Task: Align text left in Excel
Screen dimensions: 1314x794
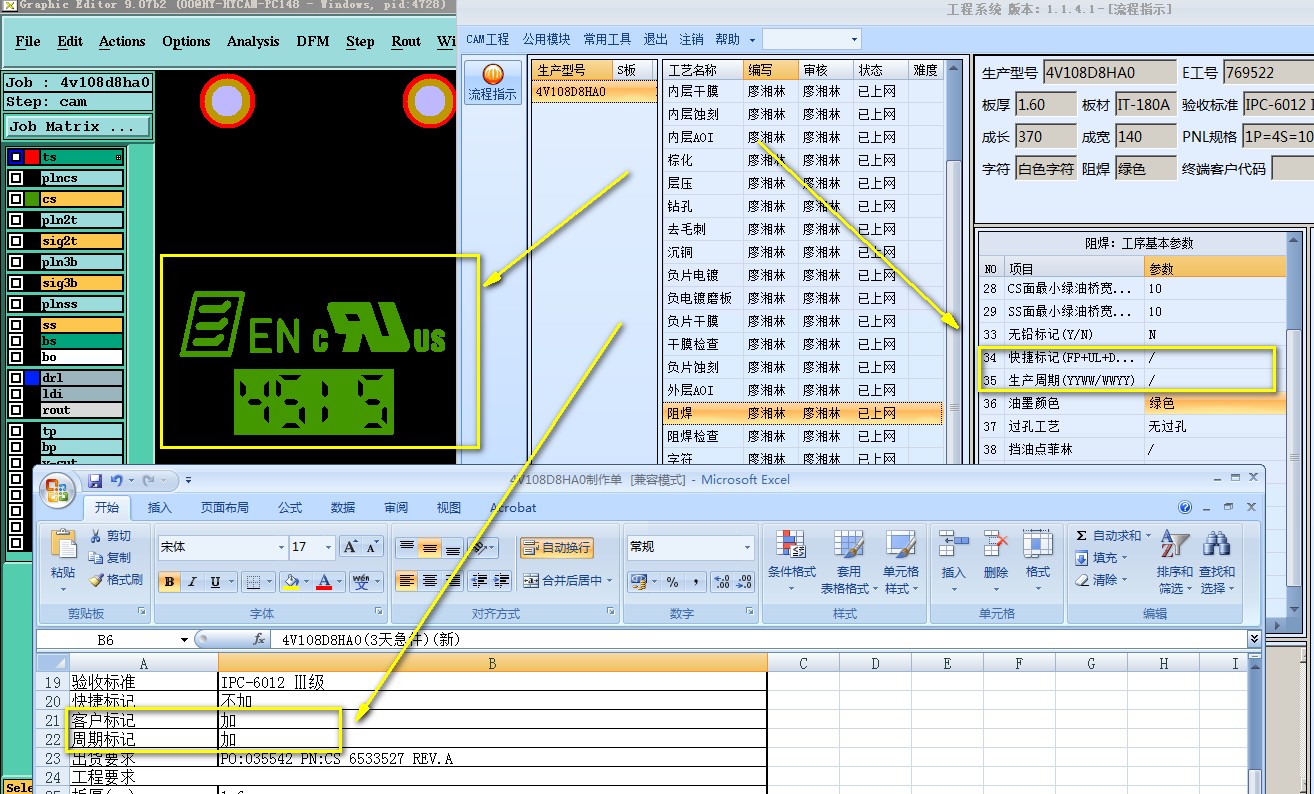Action: pos(406,581)
